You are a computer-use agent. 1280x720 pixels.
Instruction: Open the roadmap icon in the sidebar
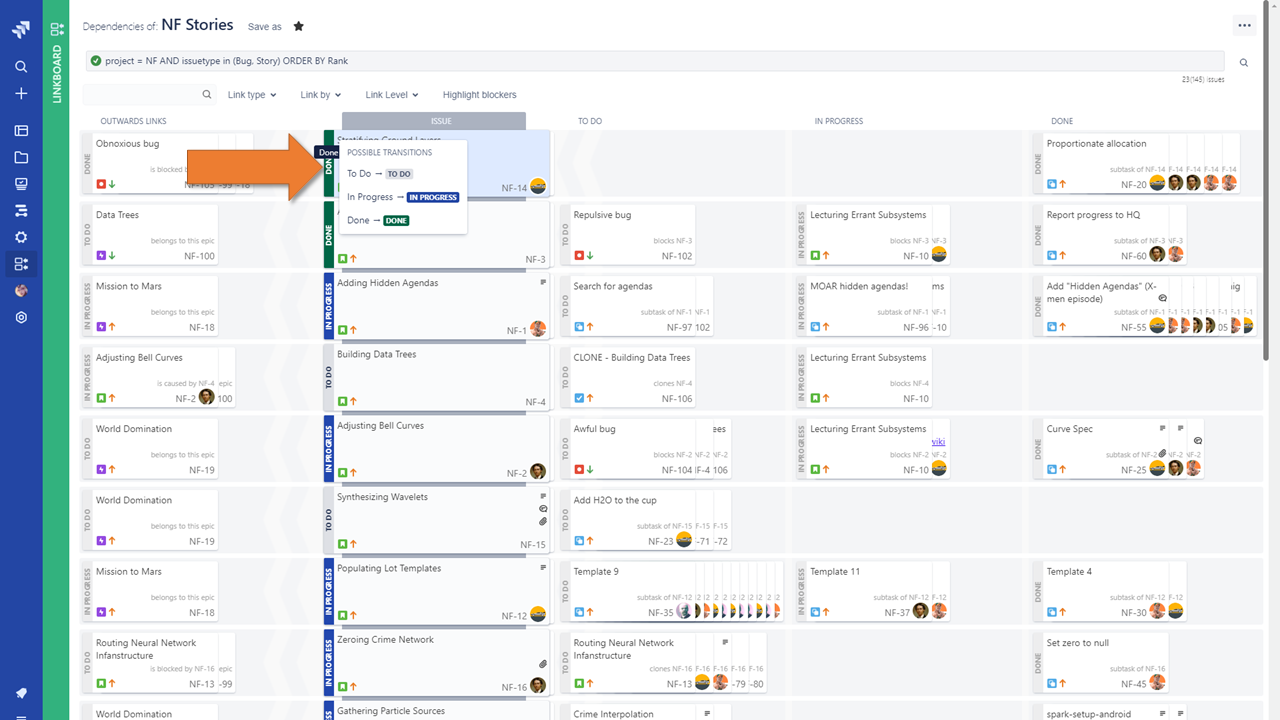pos(21,211)
